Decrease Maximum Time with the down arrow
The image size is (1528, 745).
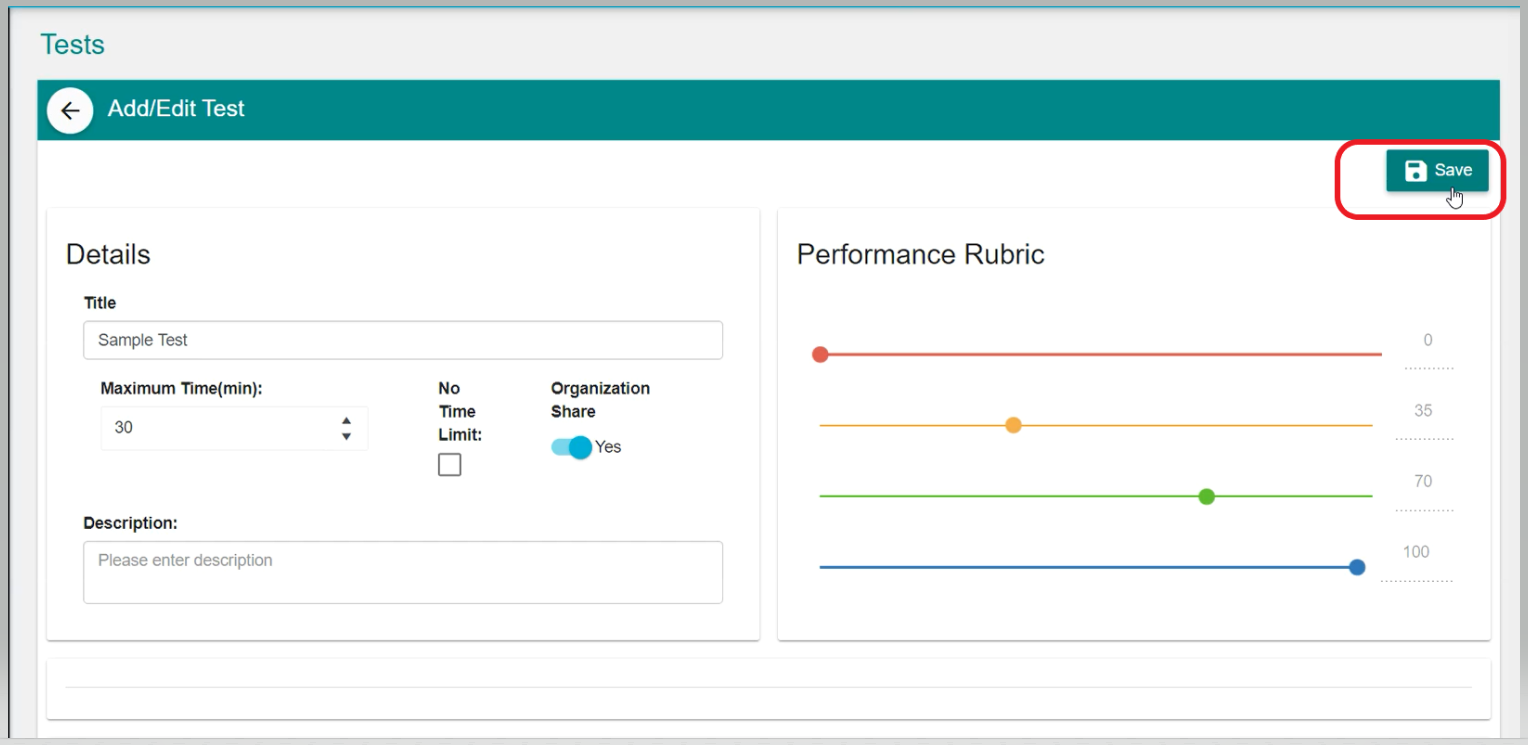pyautogui.click(x=346, y=436)
